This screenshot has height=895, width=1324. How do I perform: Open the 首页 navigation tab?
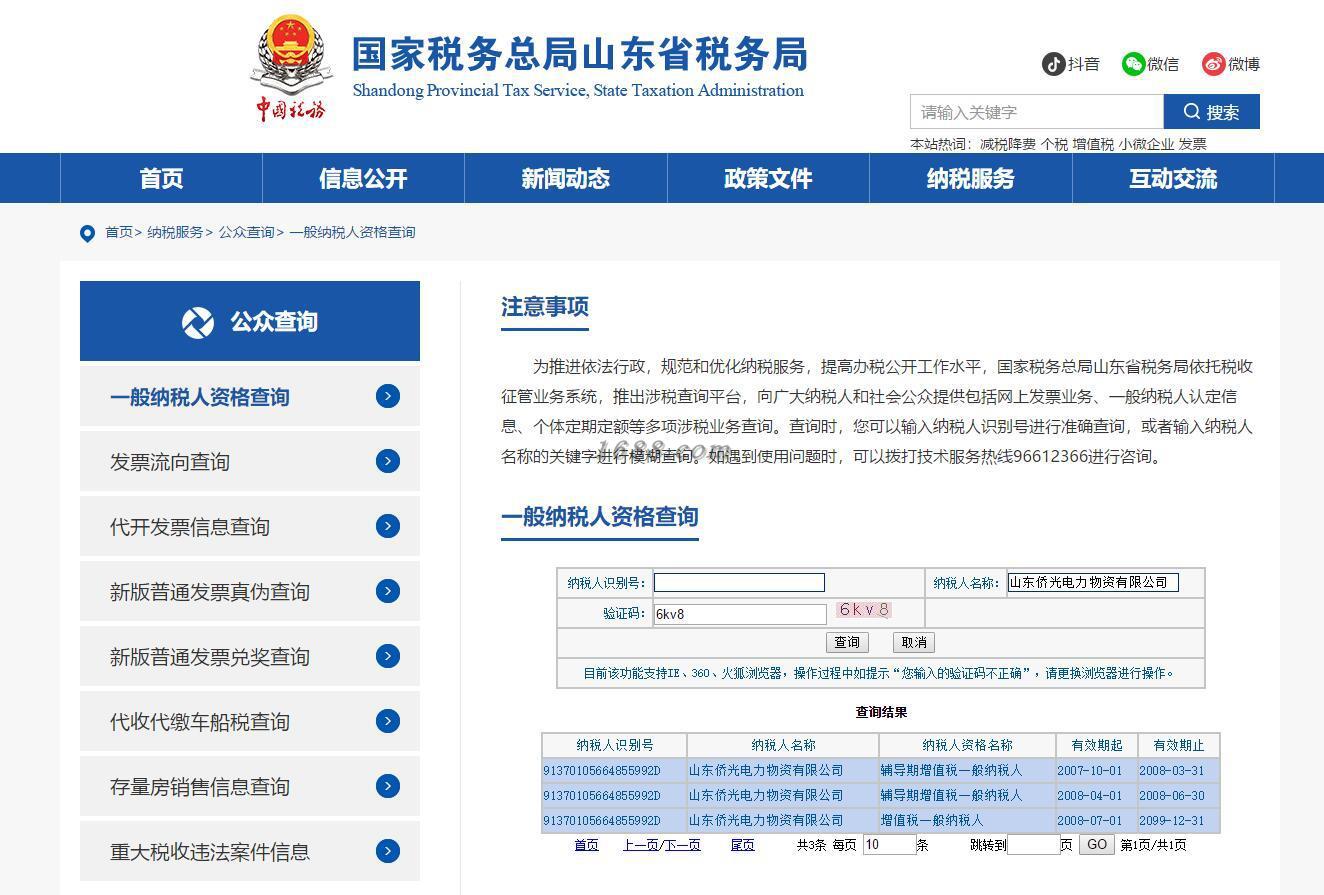click(x=161, y=178)
